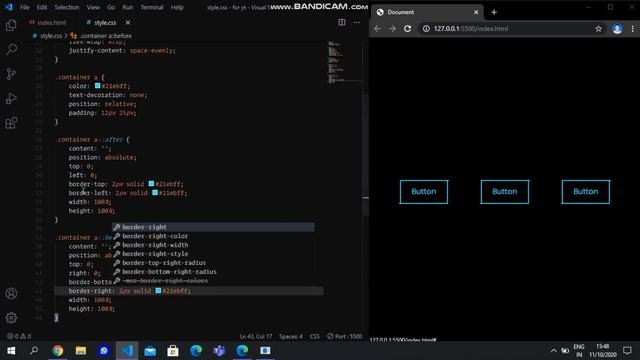Open color picker on border-left swatch

[155, 193]
